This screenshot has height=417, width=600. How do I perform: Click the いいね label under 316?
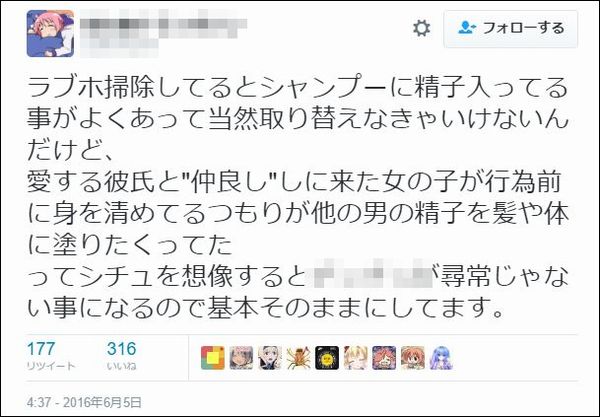(x=121, y=366)
